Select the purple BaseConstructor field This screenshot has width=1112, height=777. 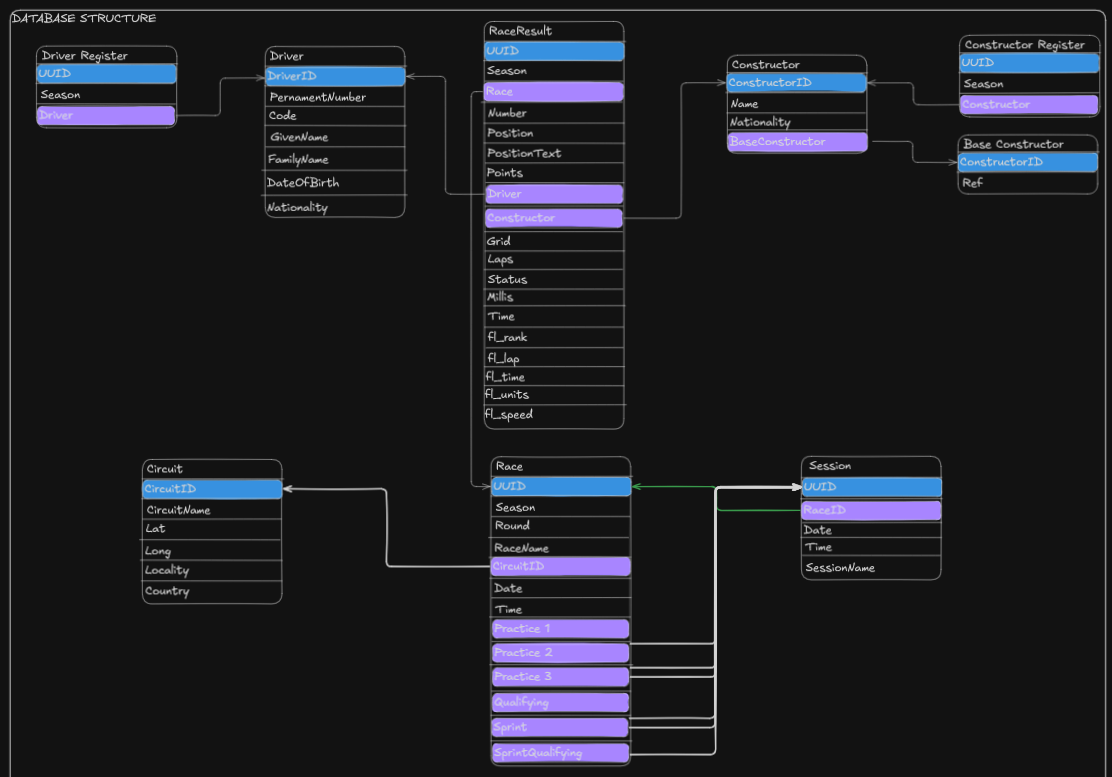tap(797, 142)
